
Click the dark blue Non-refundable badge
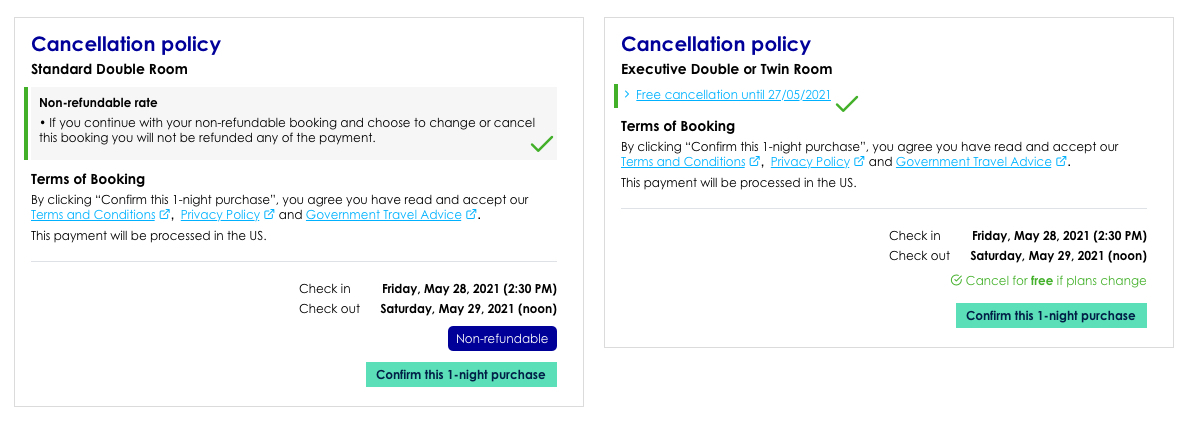coord(502,338)
